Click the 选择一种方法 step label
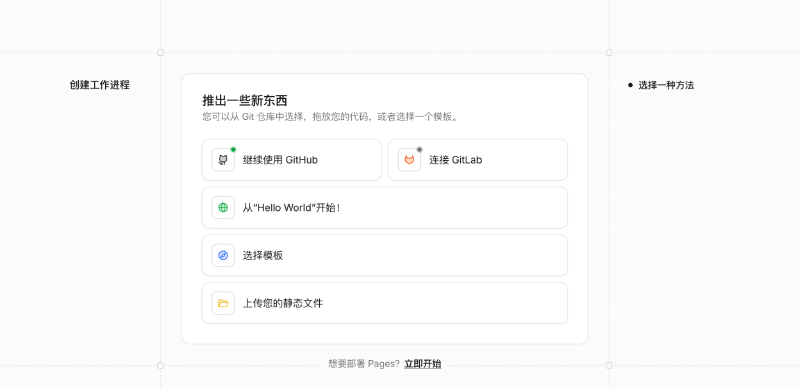Image resolution: width=800 pixels, height=389 pixels. click(x=666, y=85)
